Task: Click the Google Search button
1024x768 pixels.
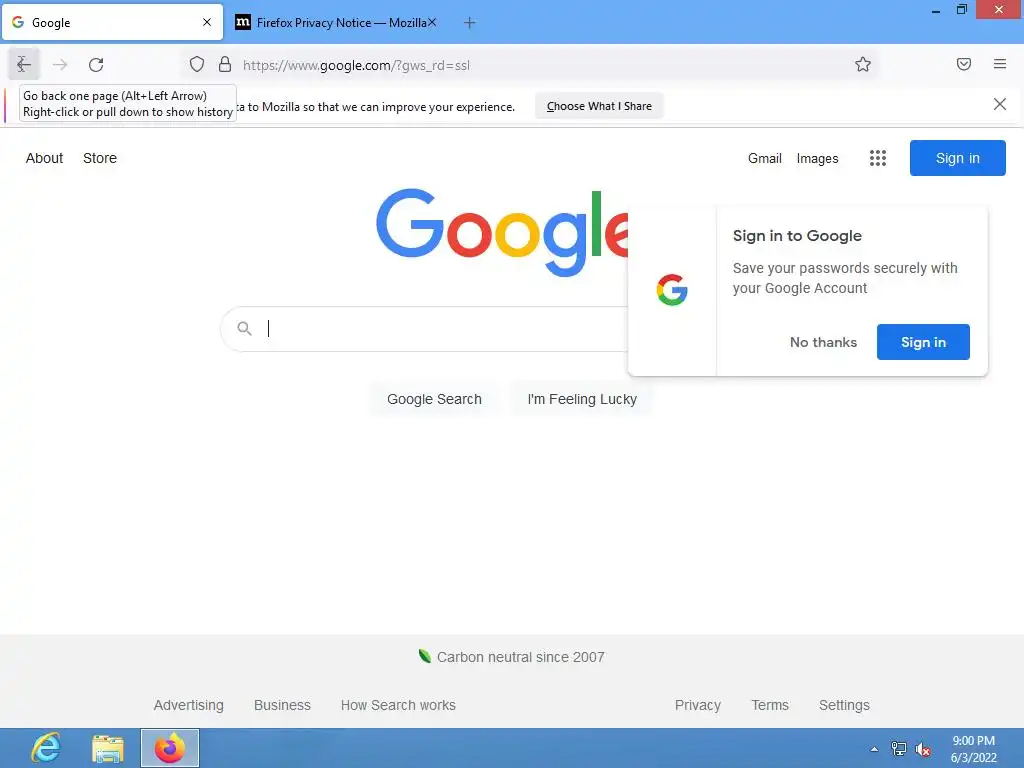Action: (x=434, y=399)
